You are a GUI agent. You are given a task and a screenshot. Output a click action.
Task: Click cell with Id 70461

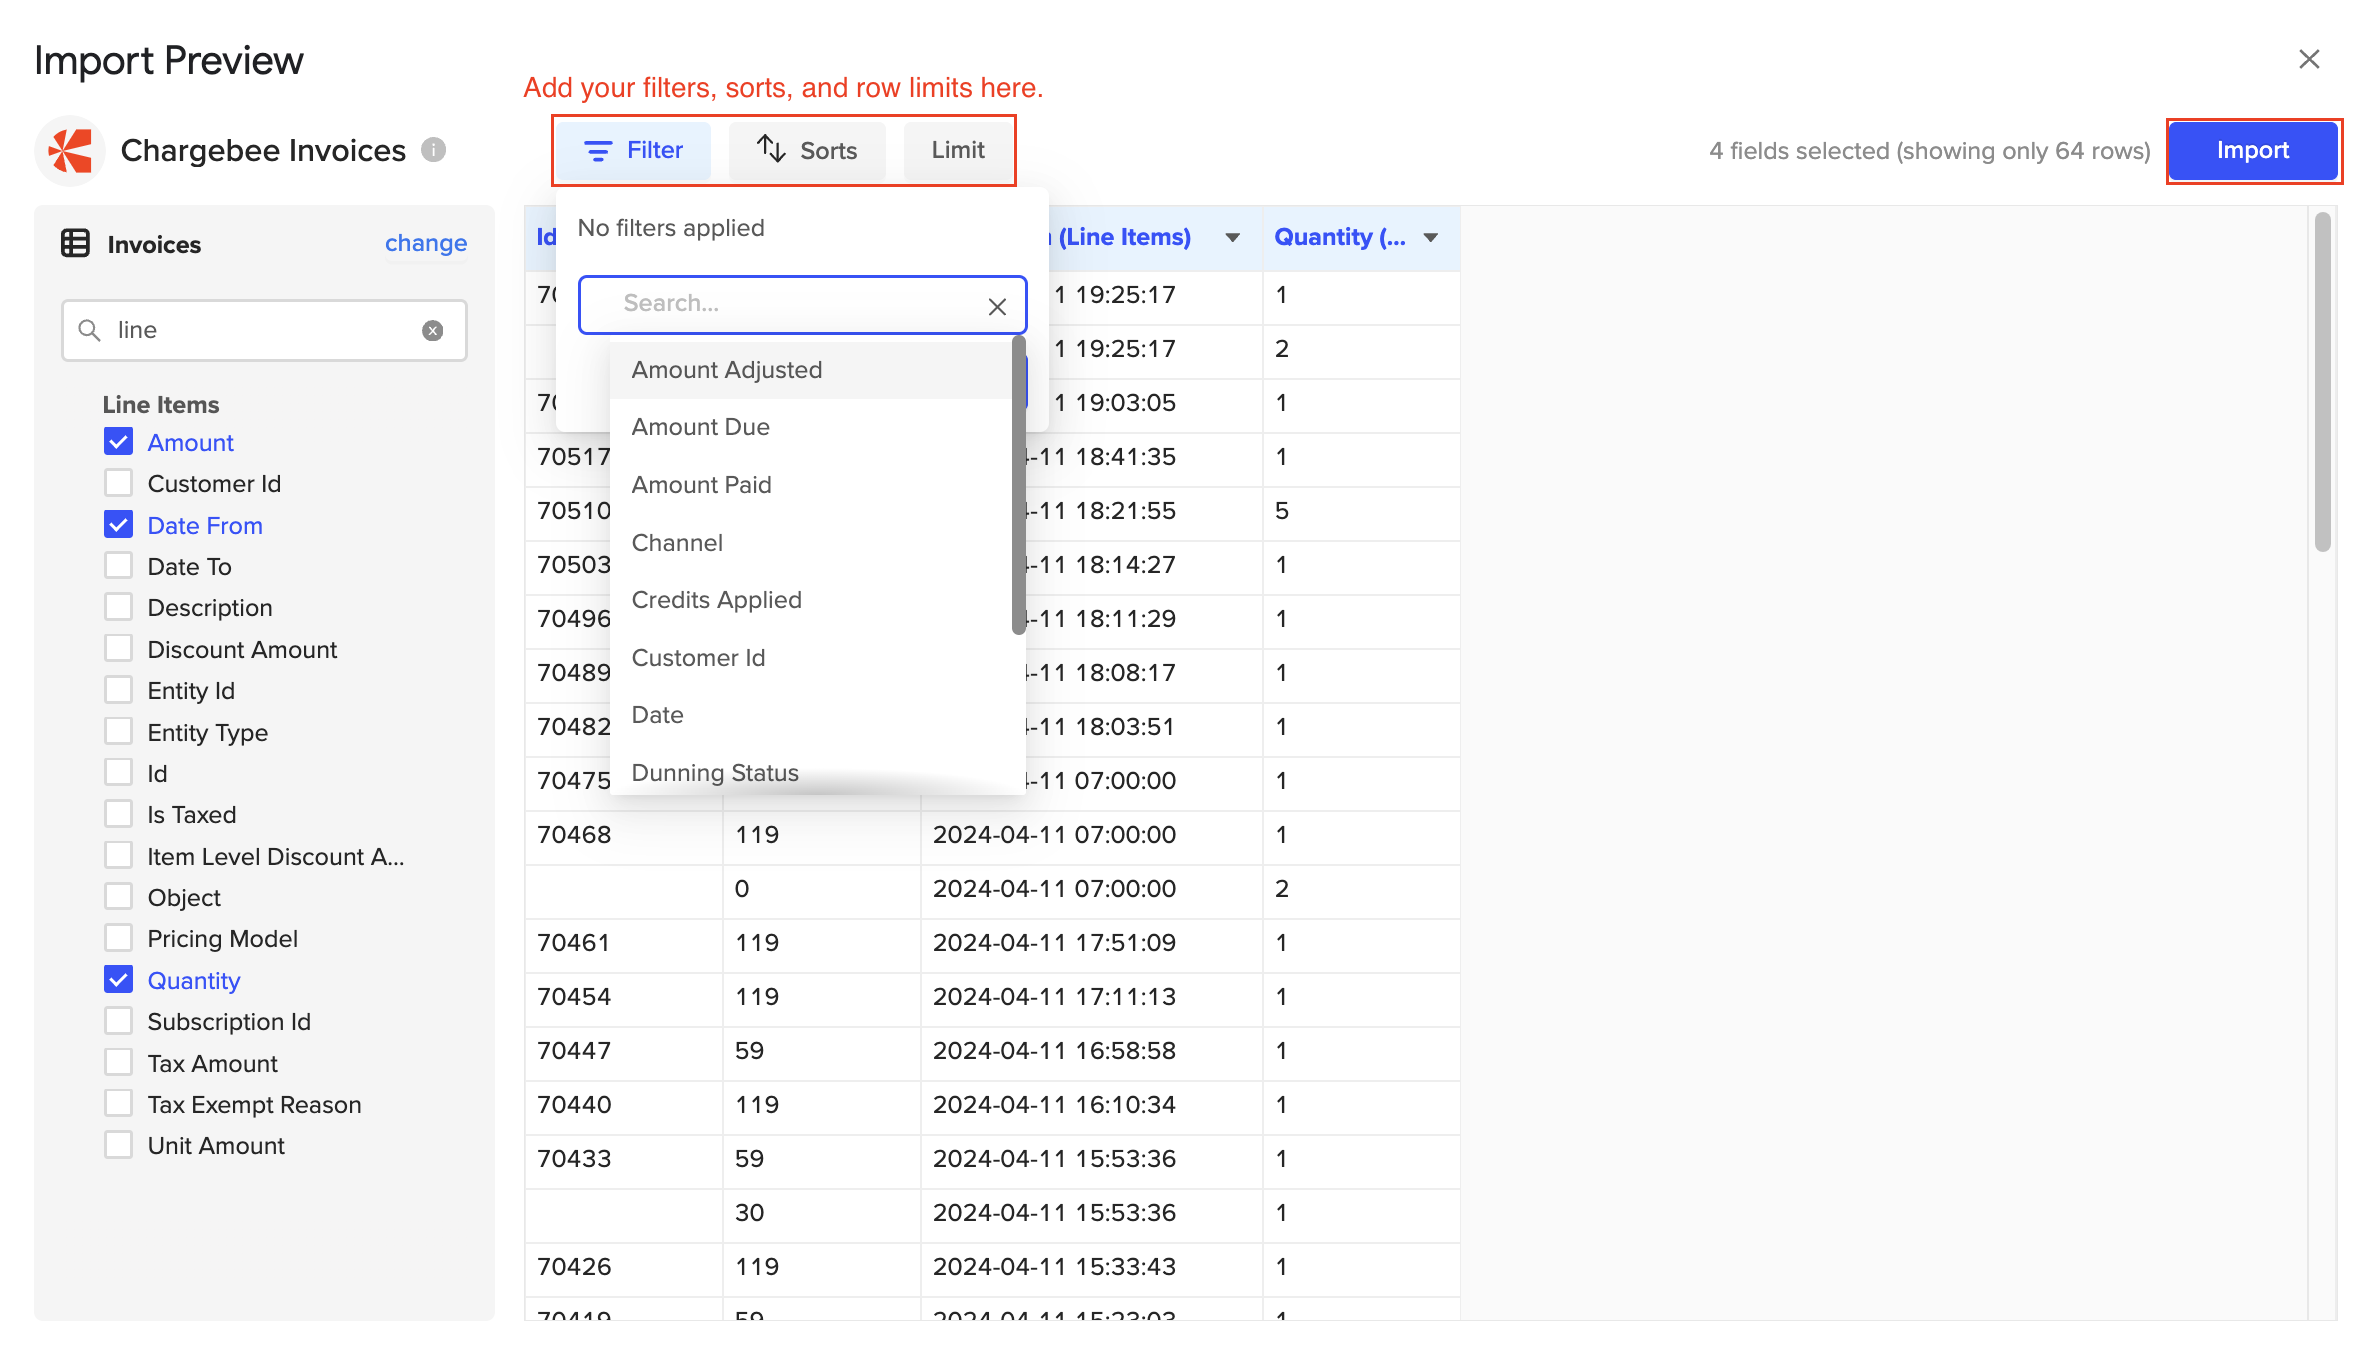(x=623, y=943)
